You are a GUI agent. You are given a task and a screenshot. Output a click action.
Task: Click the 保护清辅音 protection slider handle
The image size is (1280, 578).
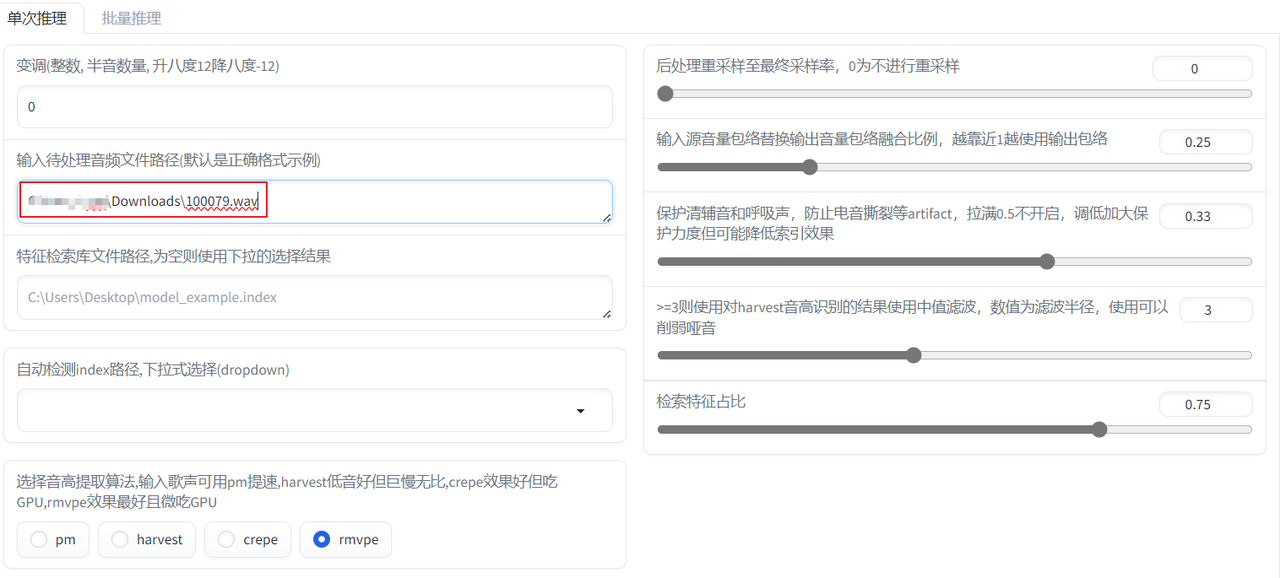point(1047,262)
